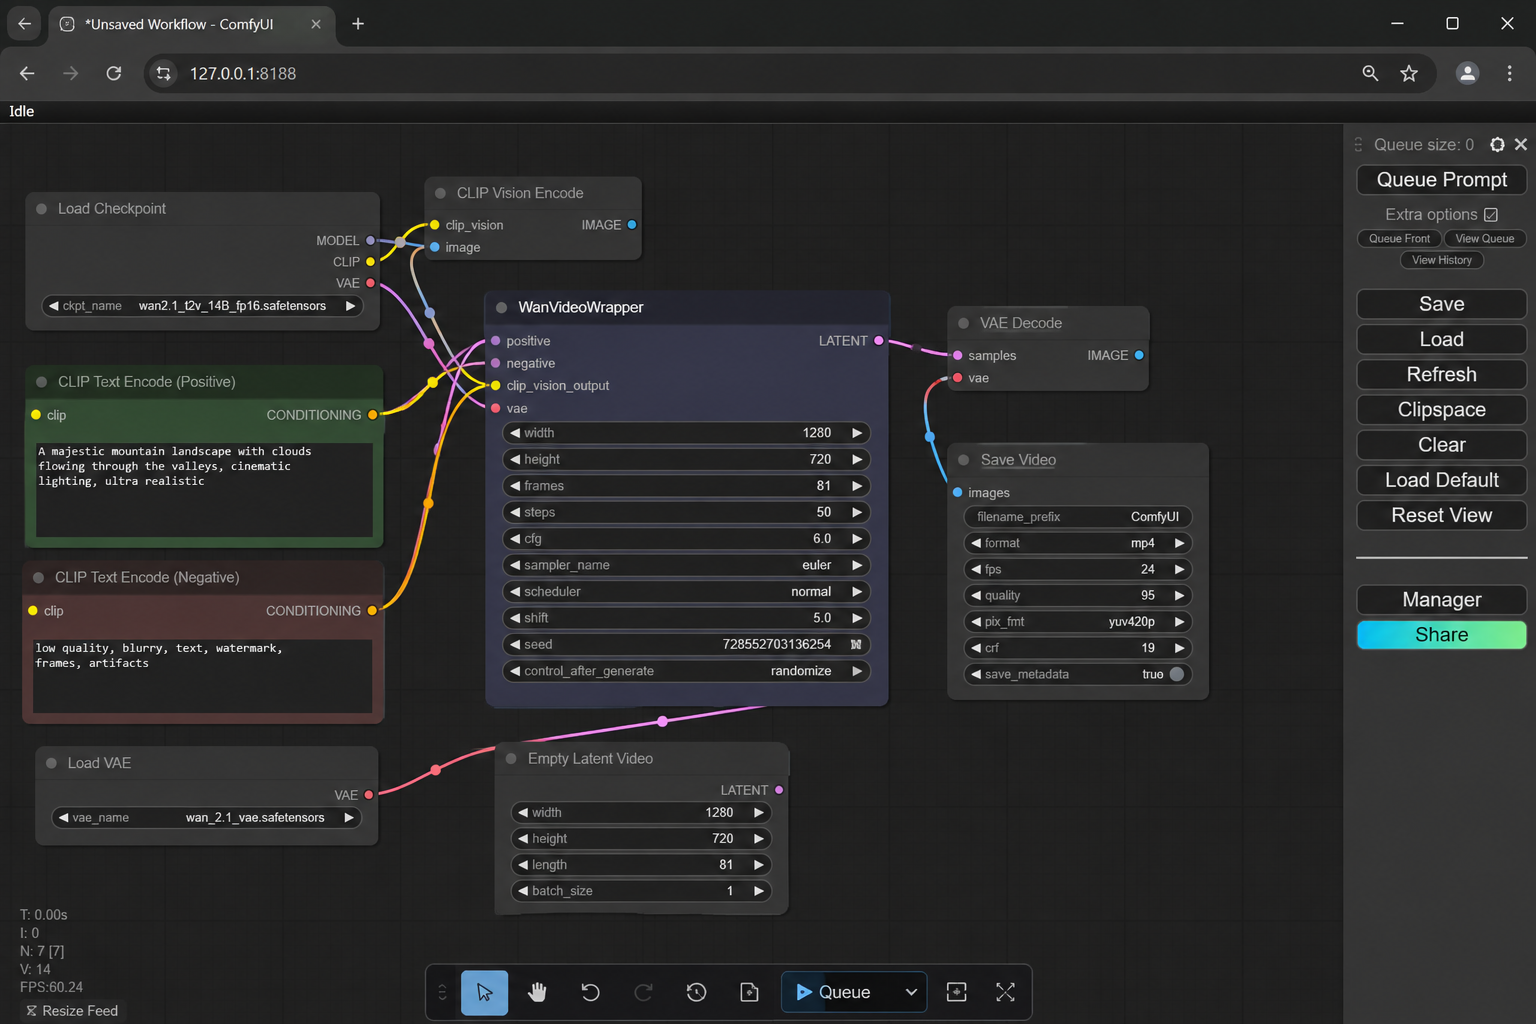The height and width of the screenshot is (1024, 1536).
Task: Toggle fullscreen expand arrows icon
Action: click(1005, 992)
